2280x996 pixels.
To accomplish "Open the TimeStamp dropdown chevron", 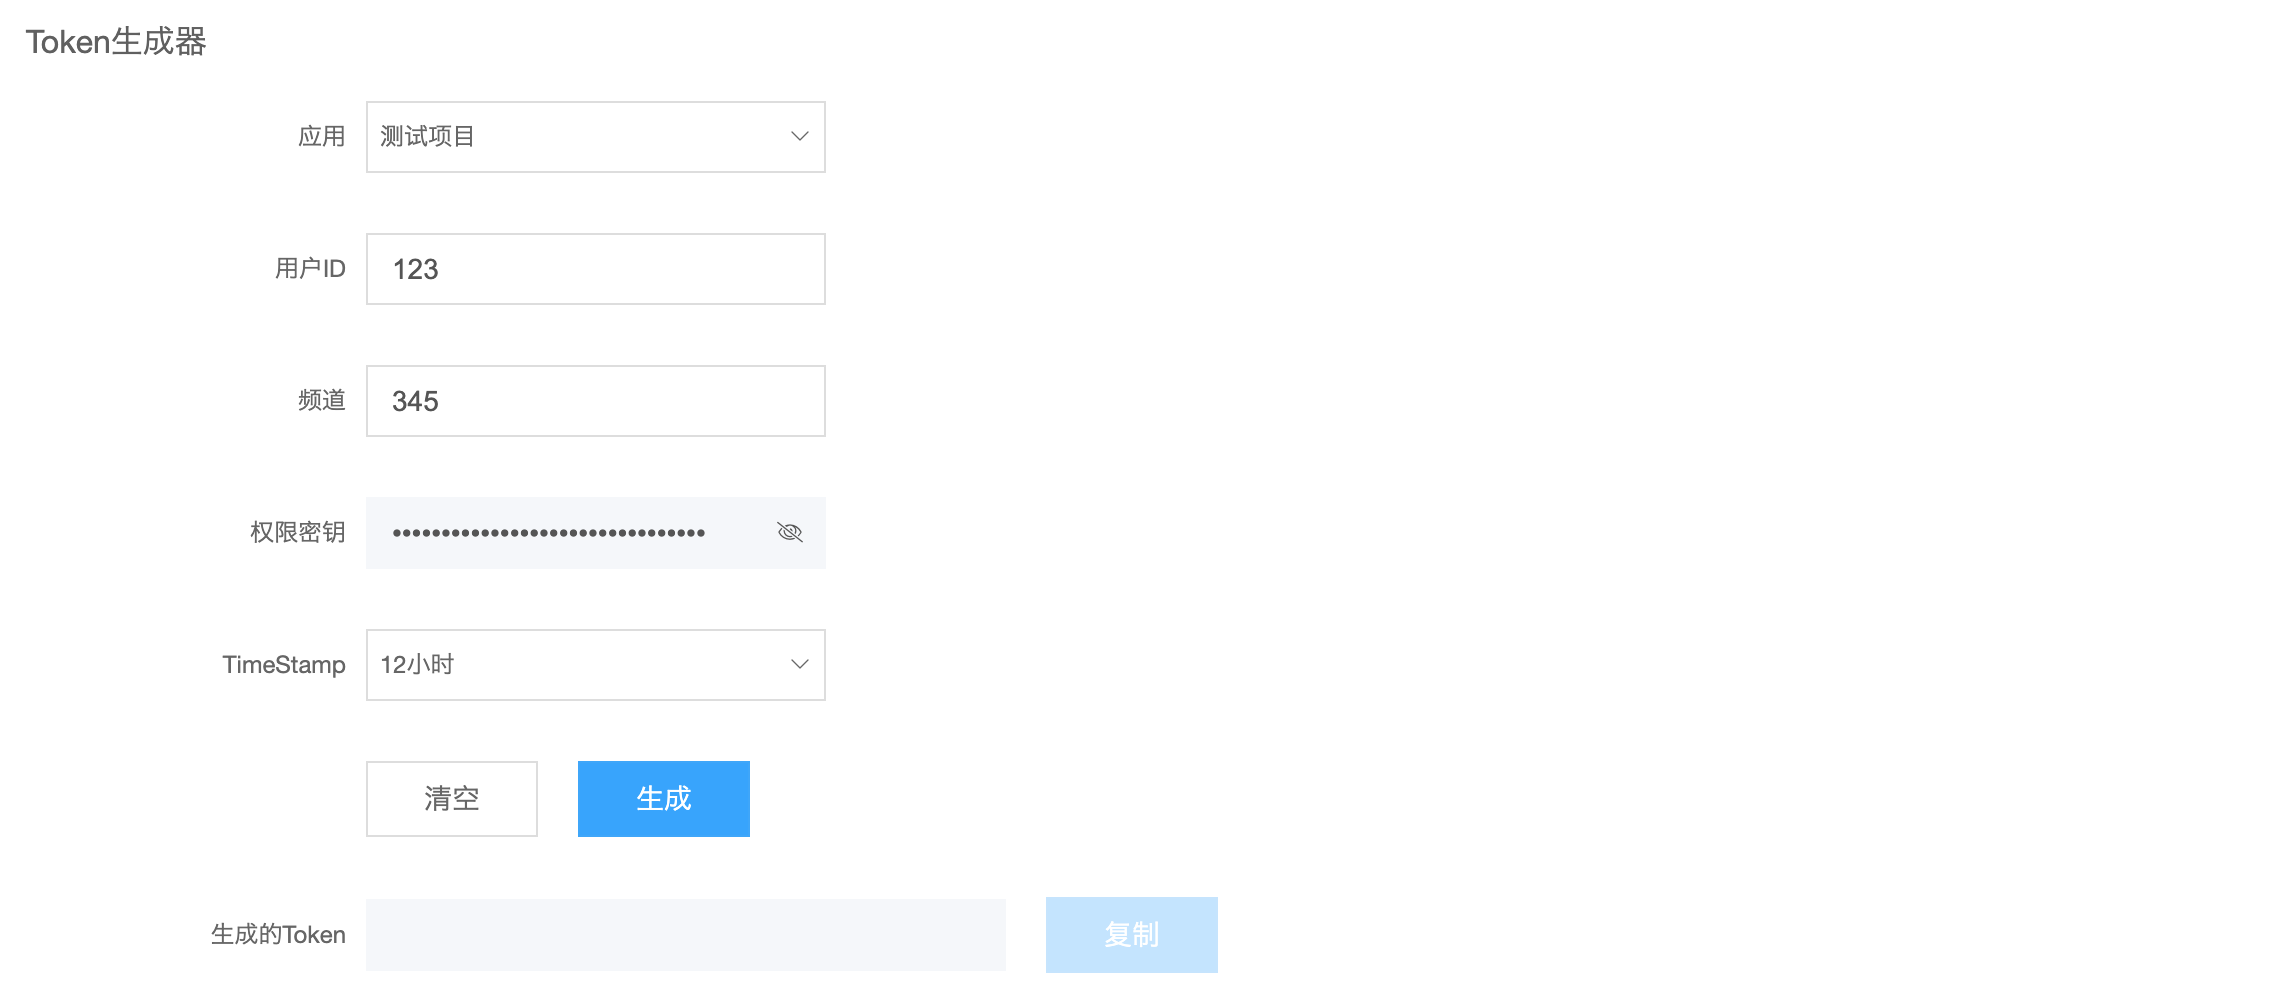I will click(x=800, y=664).
